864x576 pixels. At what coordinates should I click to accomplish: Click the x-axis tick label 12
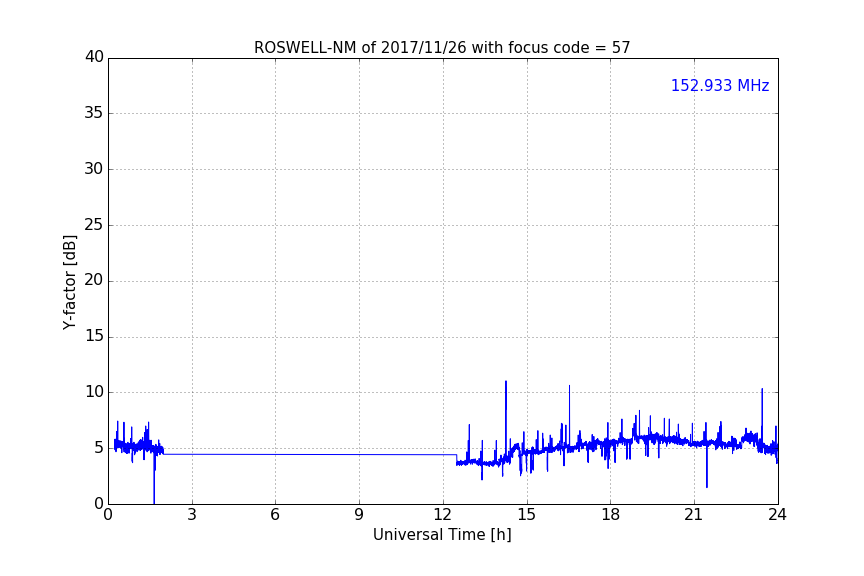tap(442, 515)
